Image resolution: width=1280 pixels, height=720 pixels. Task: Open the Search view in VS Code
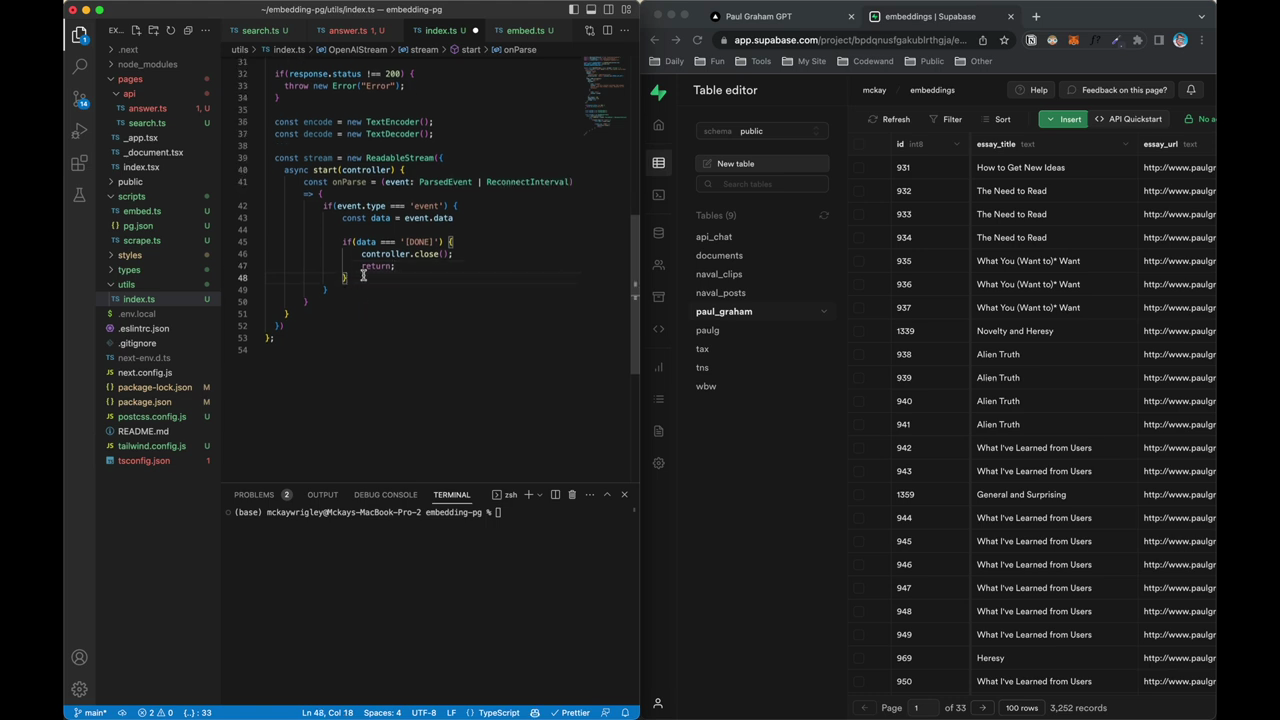point(79,67)
